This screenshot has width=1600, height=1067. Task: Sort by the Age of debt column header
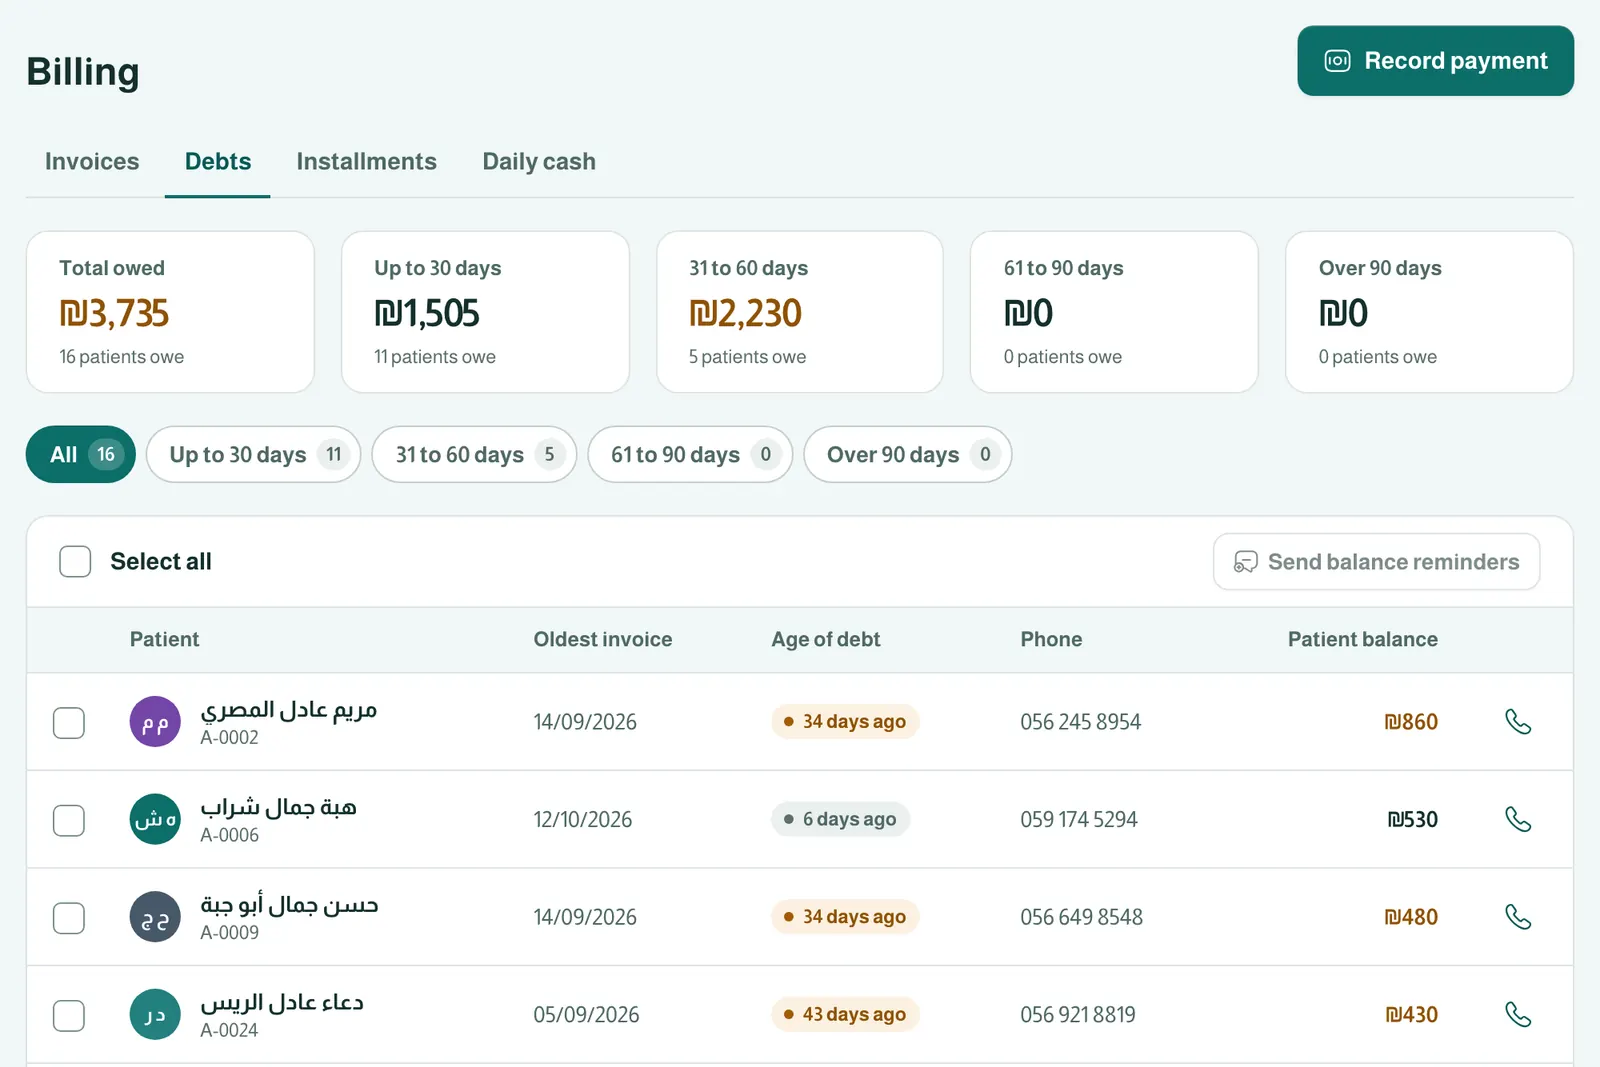tap(825, 639)
